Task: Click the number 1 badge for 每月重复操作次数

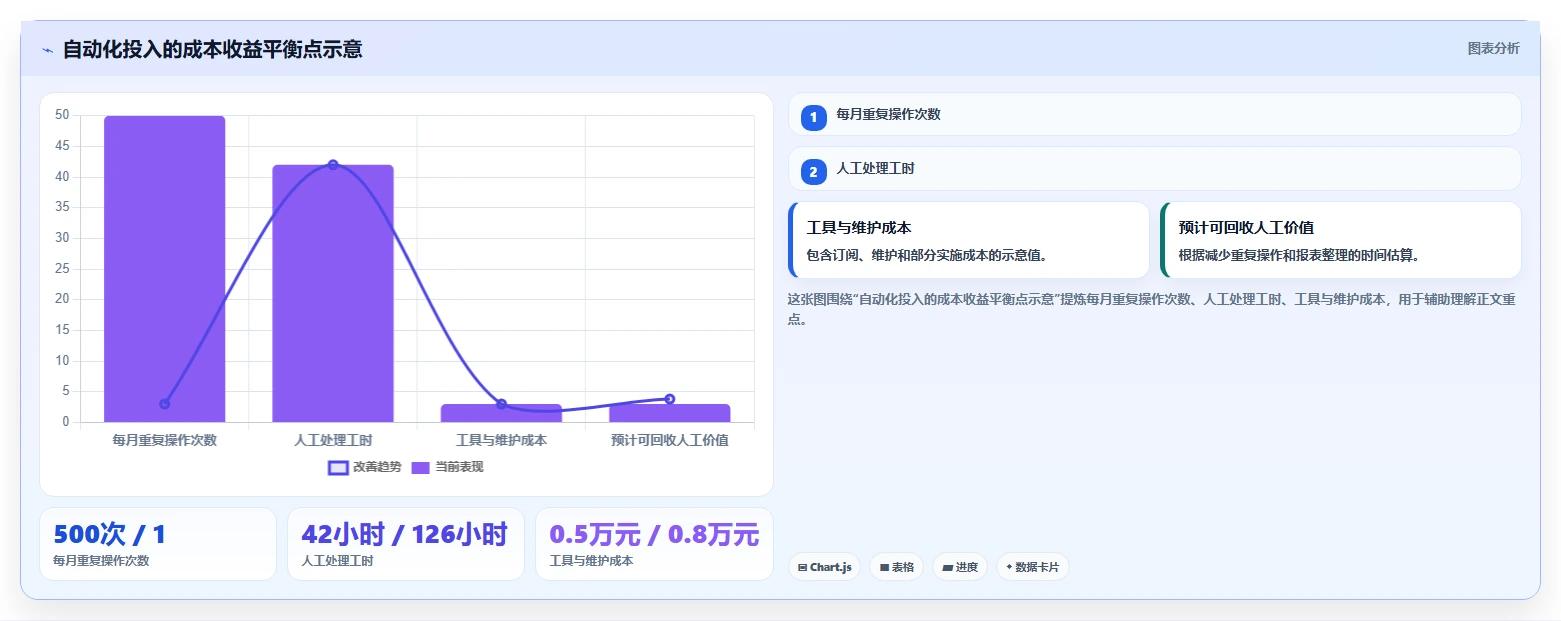Action: (x=813, y=117)
